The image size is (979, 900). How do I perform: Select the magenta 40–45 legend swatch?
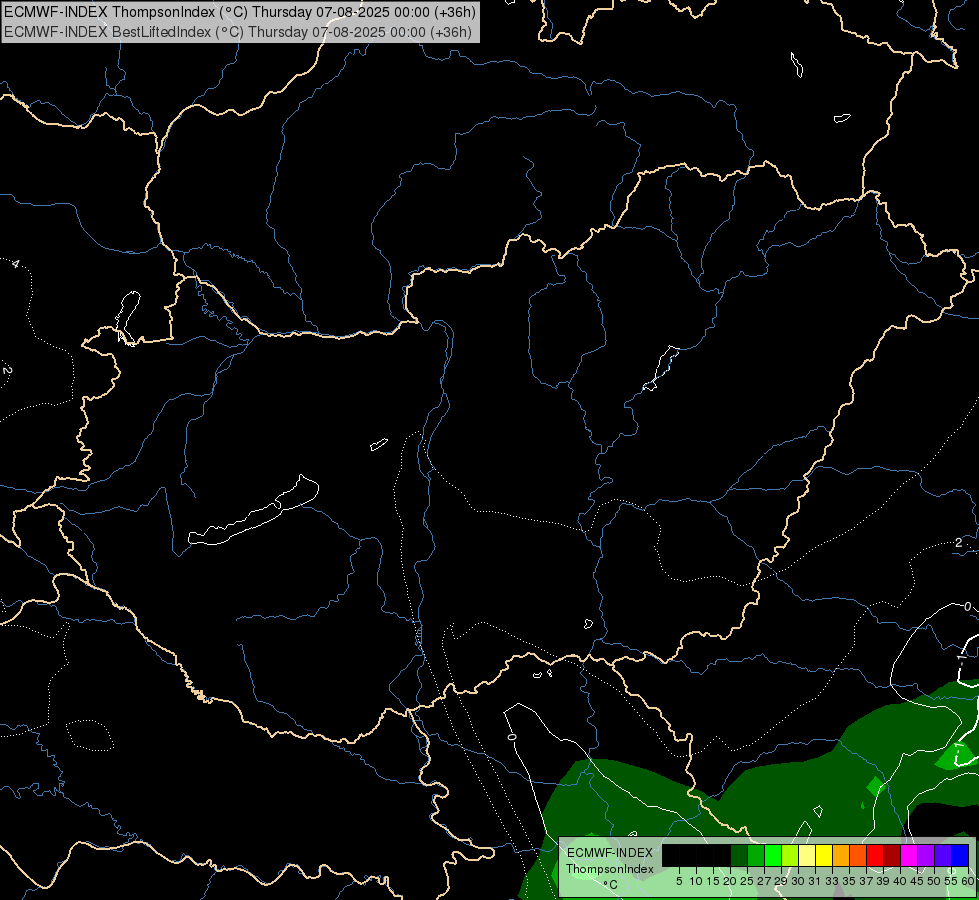coord(909,856)
